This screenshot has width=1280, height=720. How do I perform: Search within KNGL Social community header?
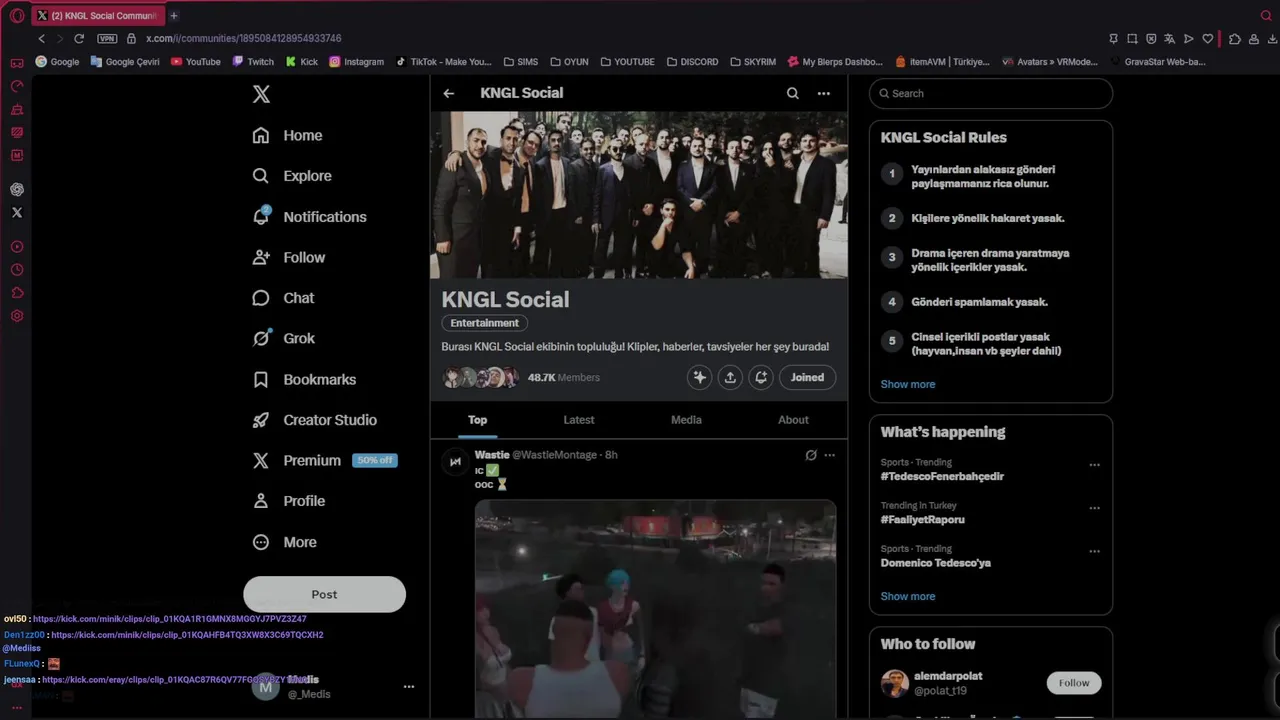(792, 93)
